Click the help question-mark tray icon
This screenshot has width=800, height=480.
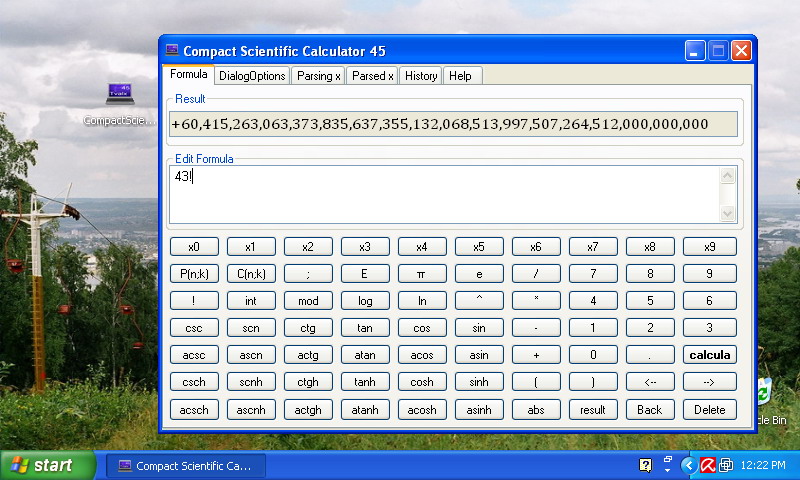[x=645, y=465]
